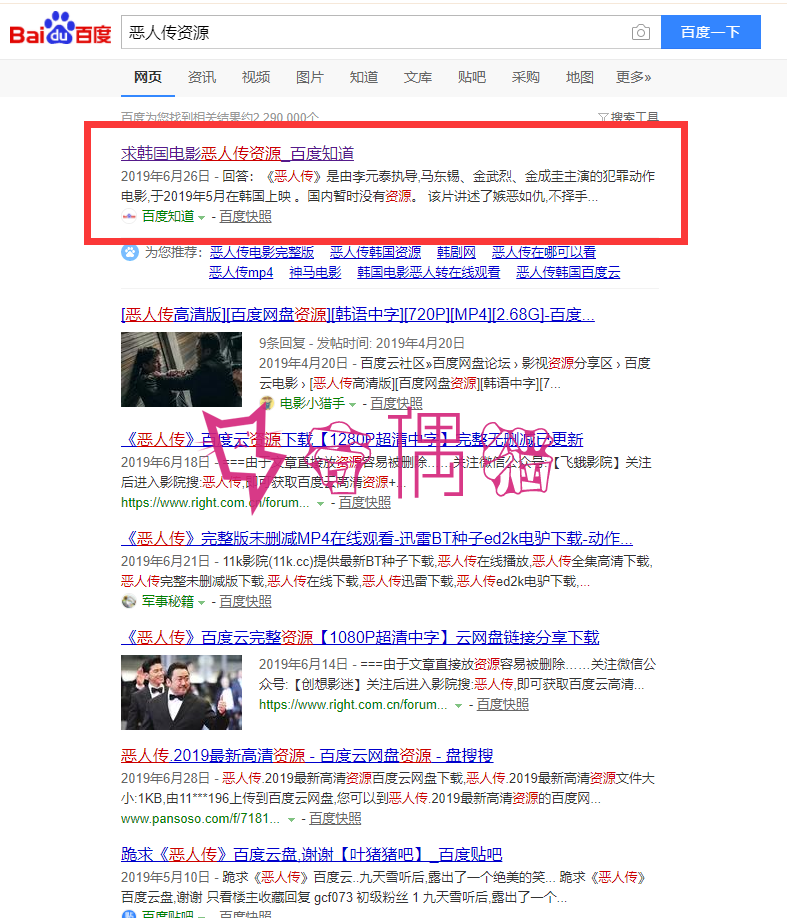The height and width of the screenshot is (918, 787).
Task: Open 《恶人传》百度云完整资源【1080P超清中字】 result
Action: point(360,637)
